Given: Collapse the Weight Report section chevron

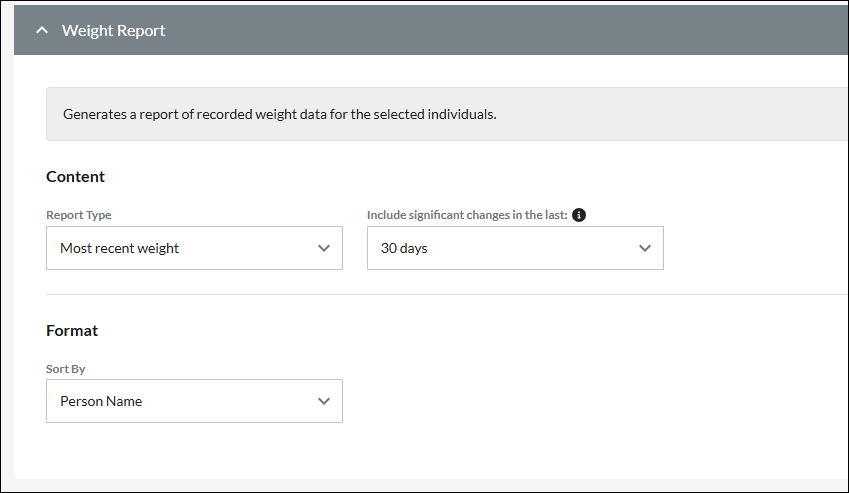Looking at the screenshot, I should [42, 31].
